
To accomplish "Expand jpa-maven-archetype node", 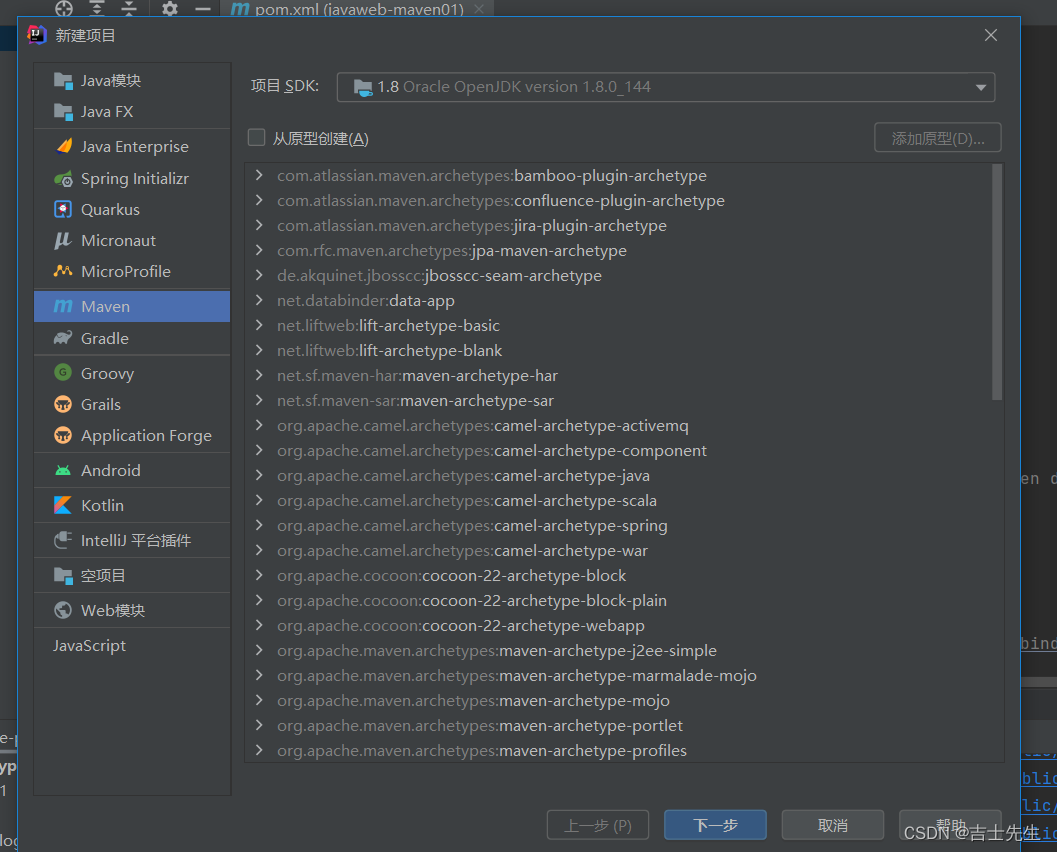I will coord(260,250).
